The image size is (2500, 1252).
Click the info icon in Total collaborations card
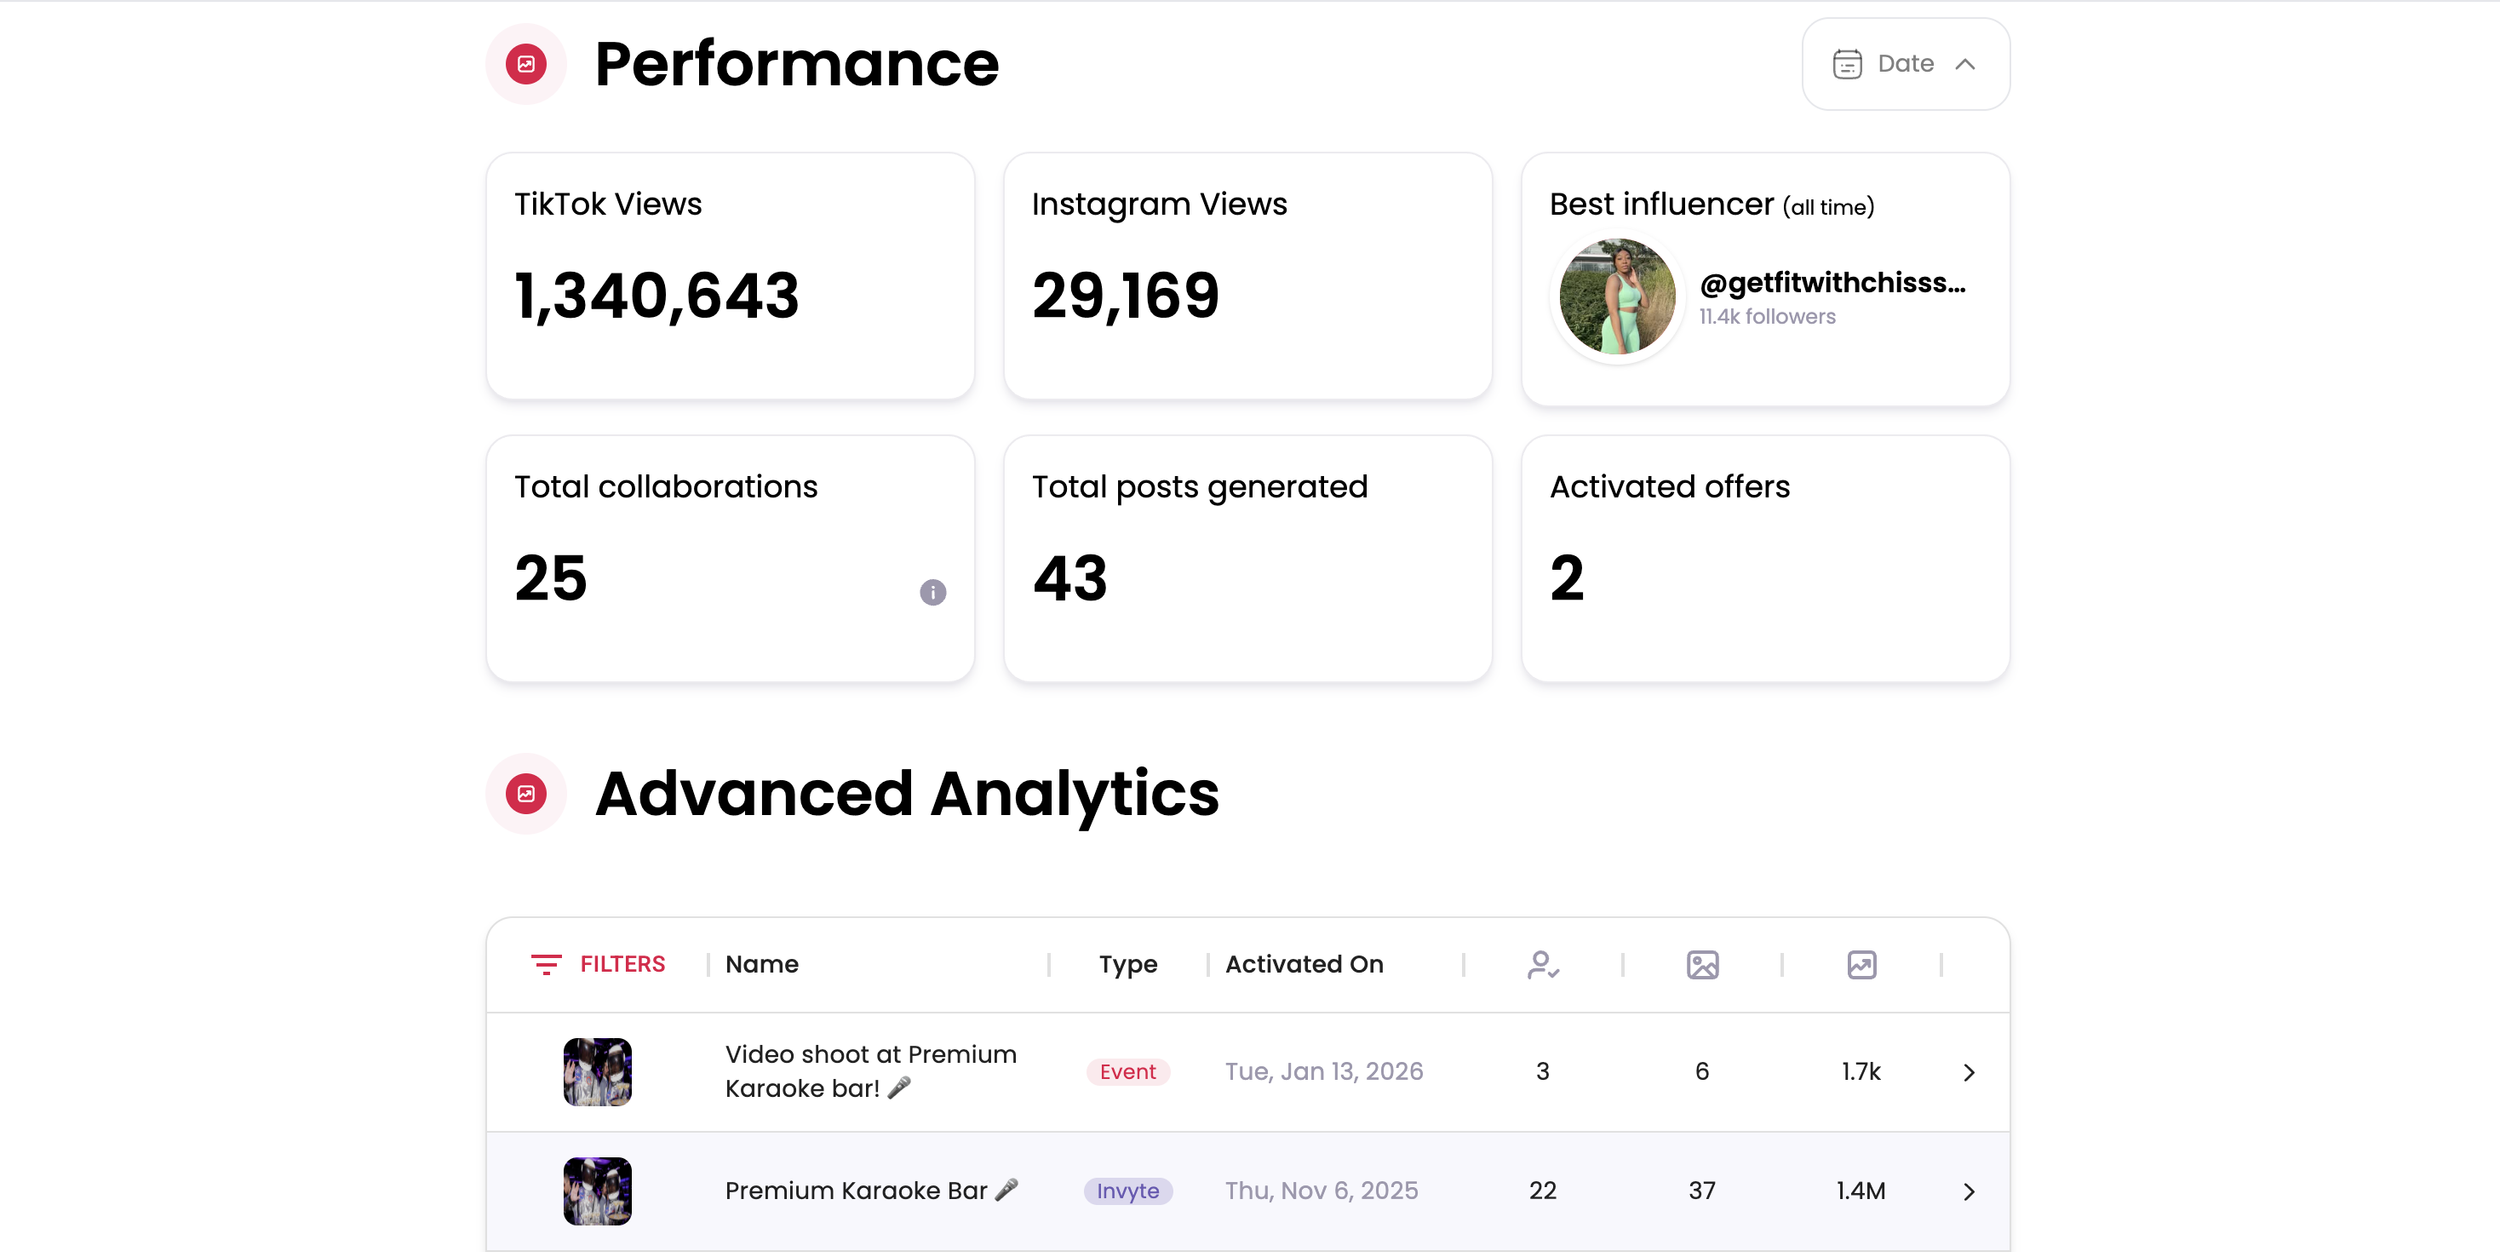(933, 593)
